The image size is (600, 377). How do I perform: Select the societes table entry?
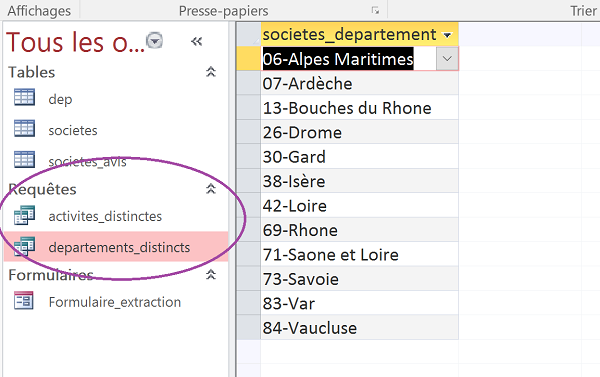point(73,131)
